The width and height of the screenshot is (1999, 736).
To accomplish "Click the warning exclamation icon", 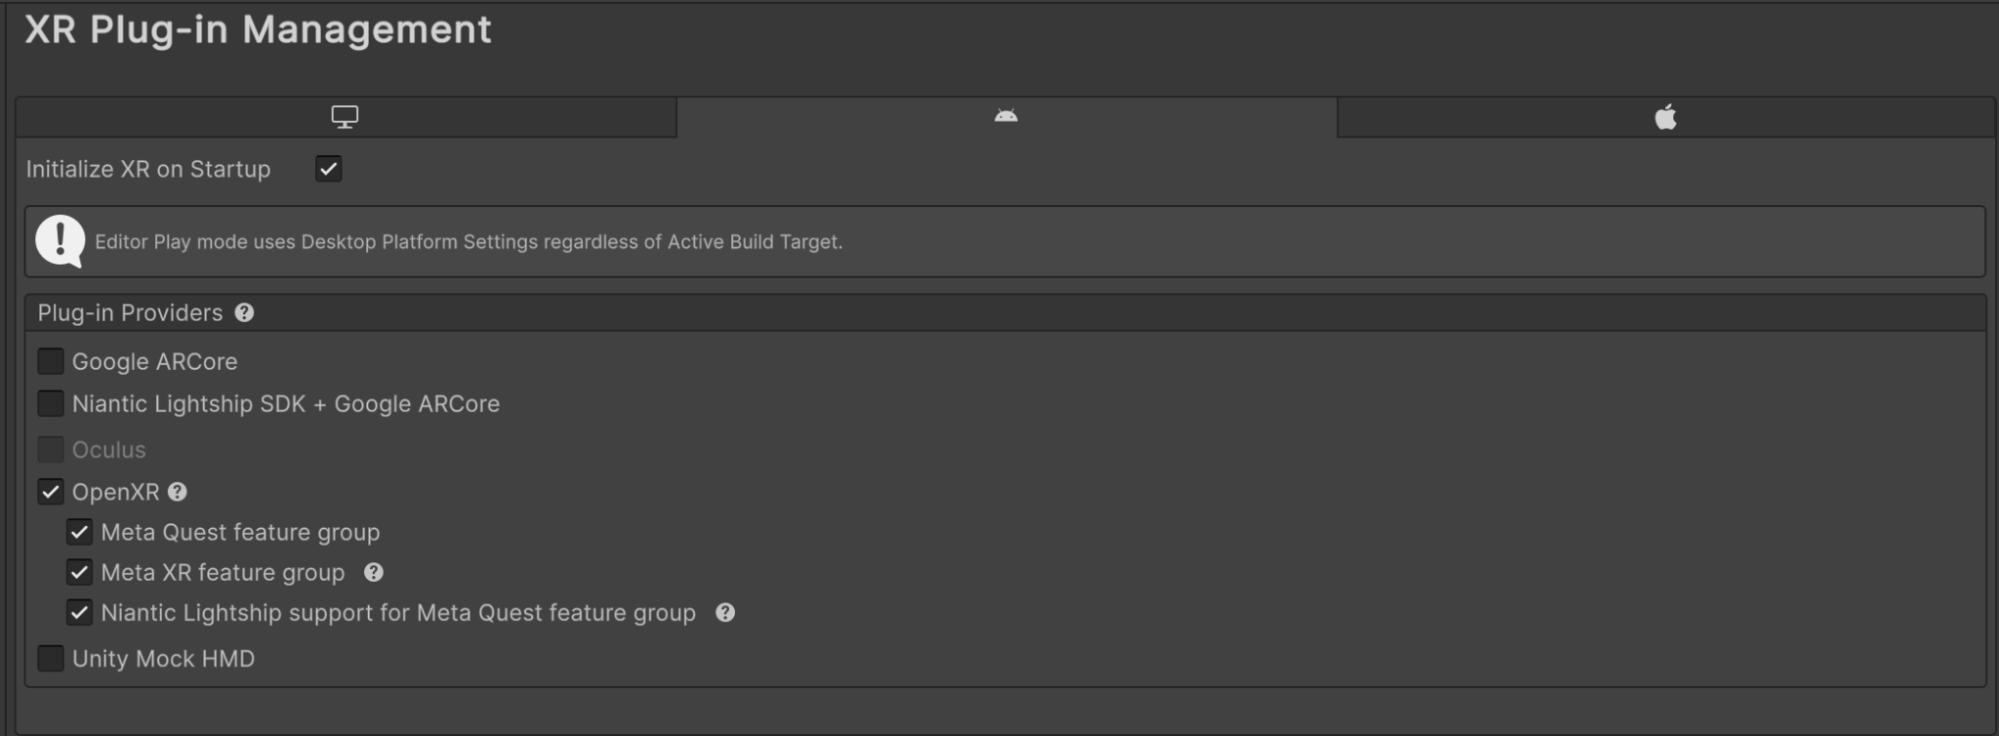I will tap(58, 241).
